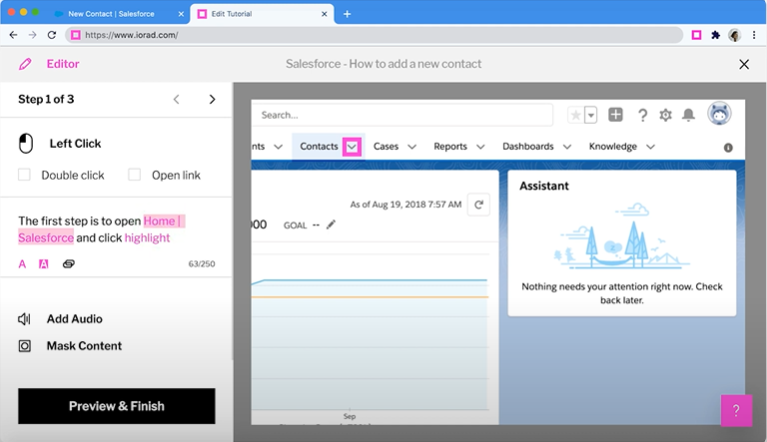Click the Salesforce help question mark icon

point(642,115)
